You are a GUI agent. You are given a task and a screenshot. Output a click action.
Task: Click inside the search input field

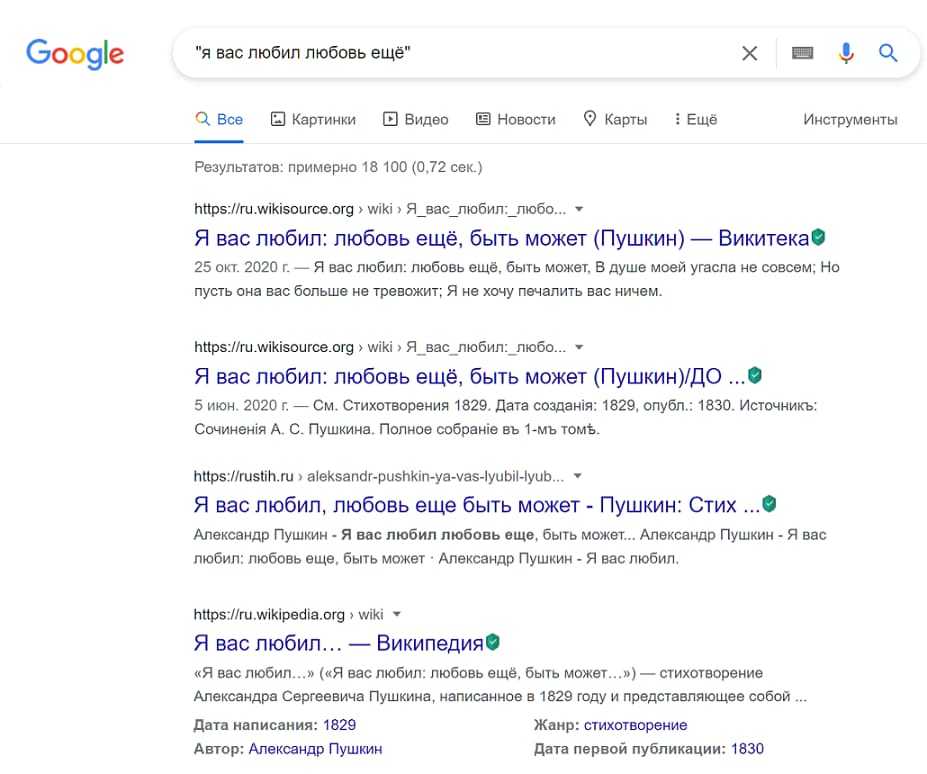tap(450, 53)
